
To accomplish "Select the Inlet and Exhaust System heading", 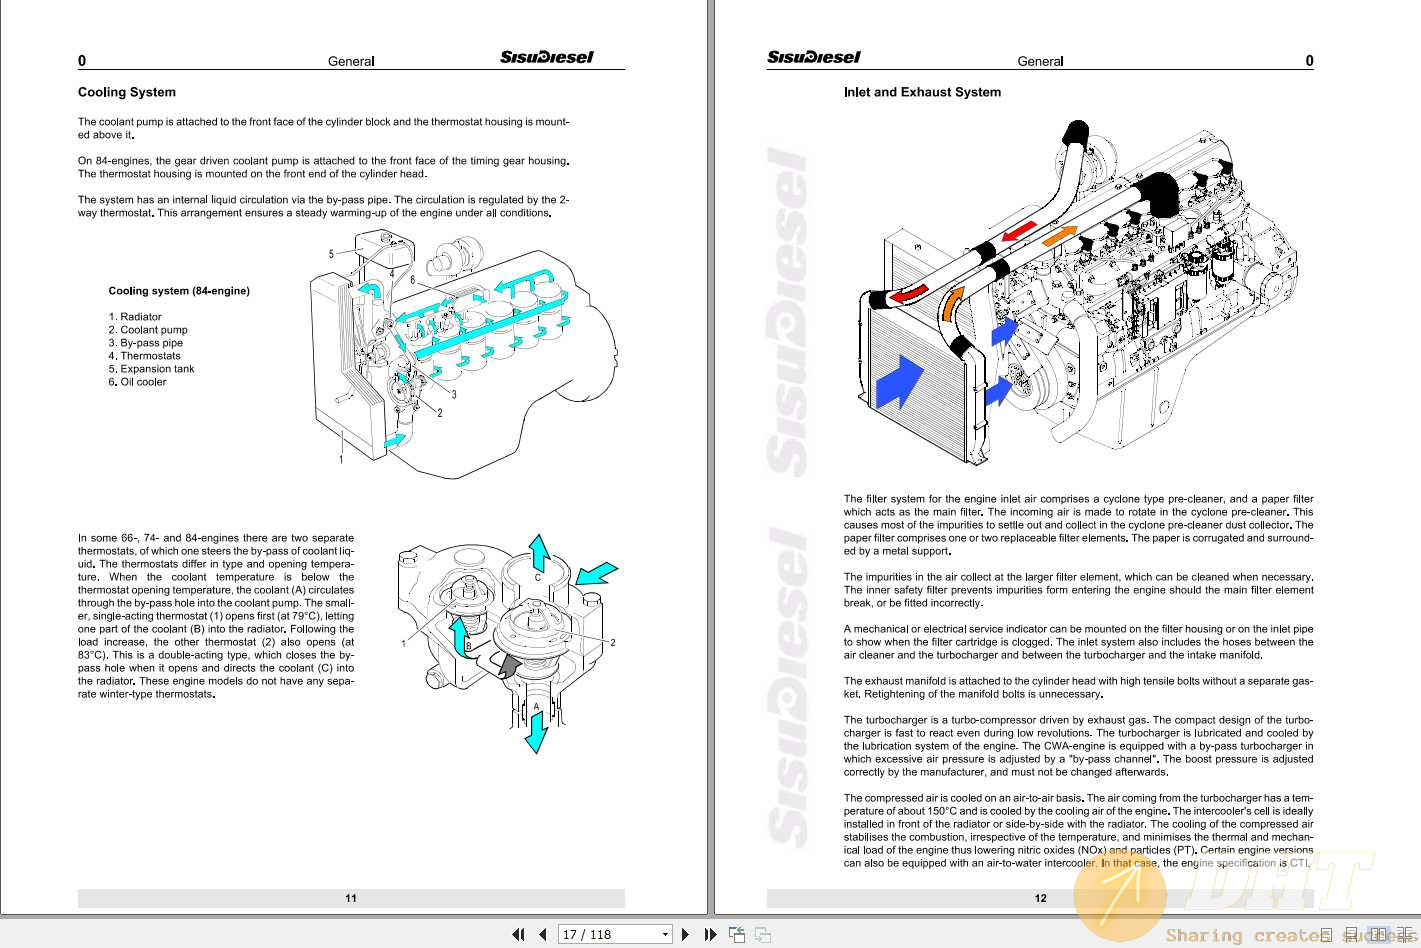I will [921, 92].
